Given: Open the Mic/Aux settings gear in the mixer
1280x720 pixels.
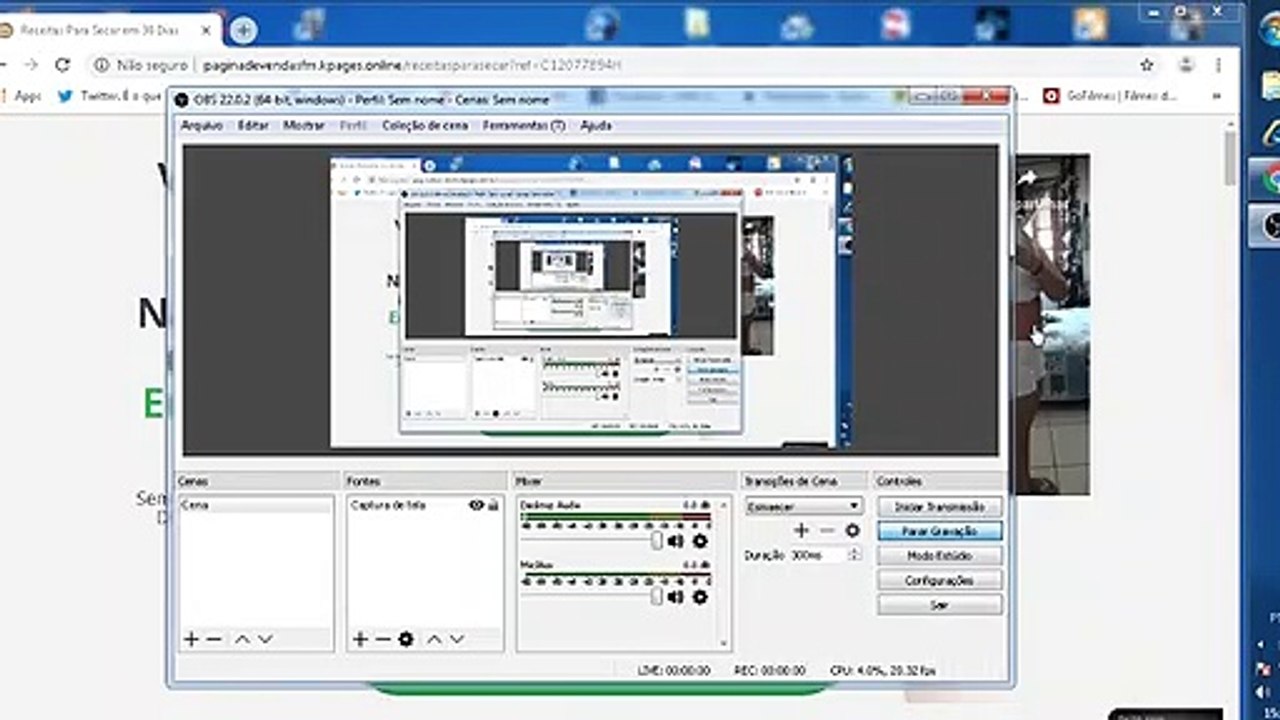Looking at the screenshot, I should [x=700, y=597].
